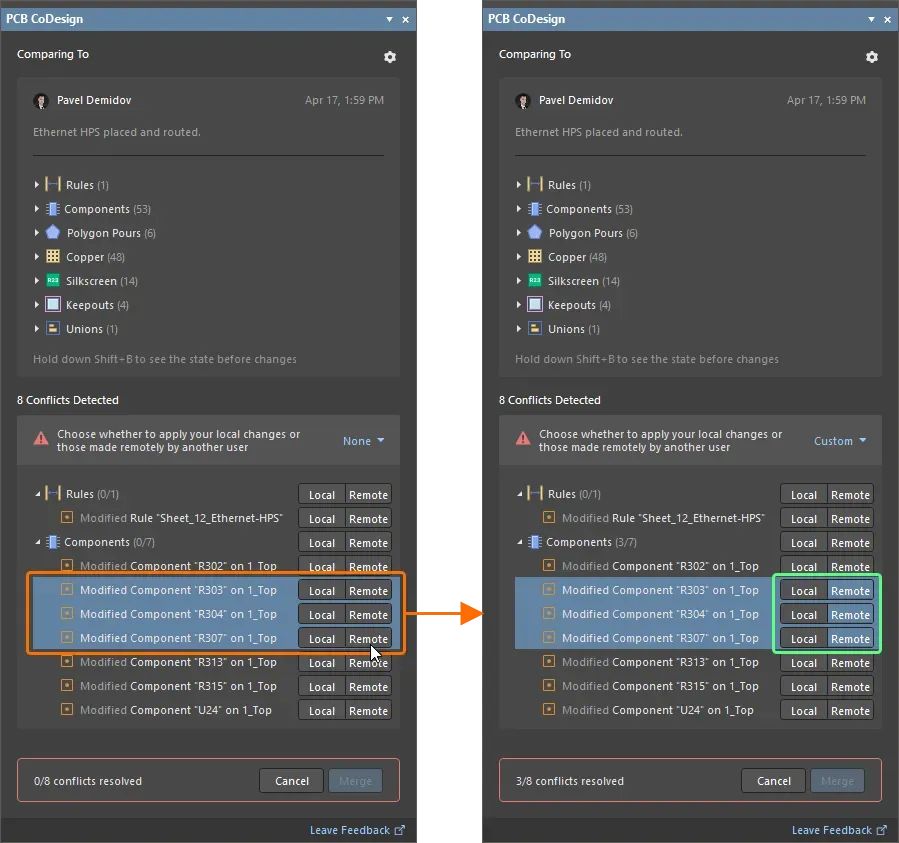Viewport: 899px width, 843px height.
Task: Click "3/8 conflicts resolved" status in right panel
Action: 569,780
